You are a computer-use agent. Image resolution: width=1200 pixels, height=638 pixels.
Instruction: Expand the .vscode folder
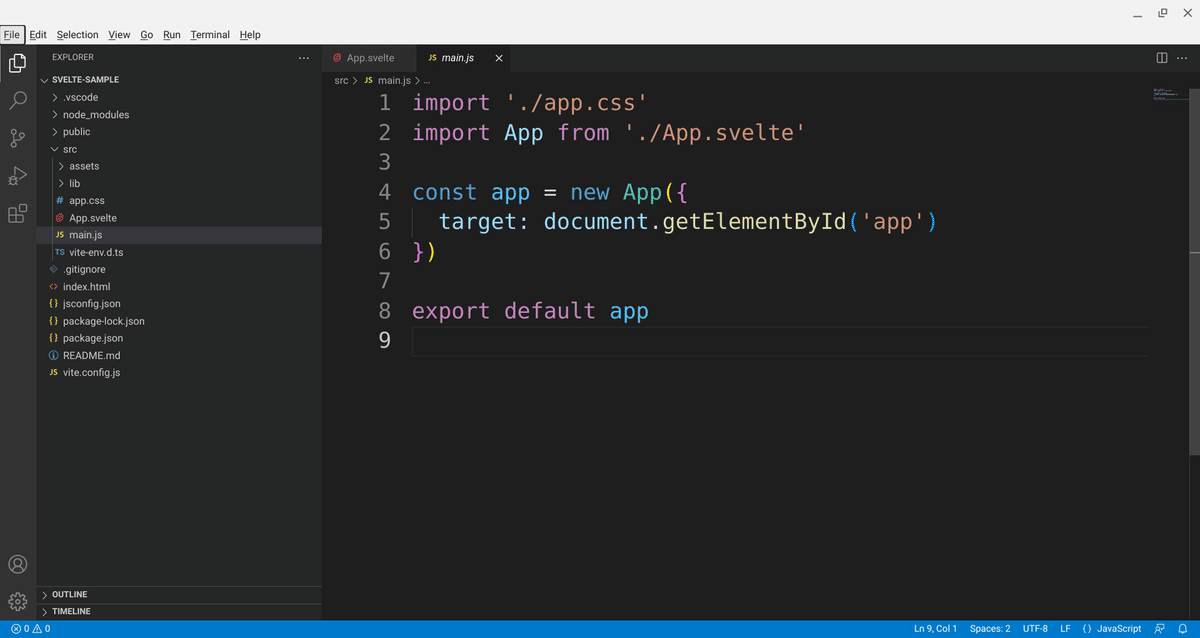pyautogui.click(x=179, y=97)
